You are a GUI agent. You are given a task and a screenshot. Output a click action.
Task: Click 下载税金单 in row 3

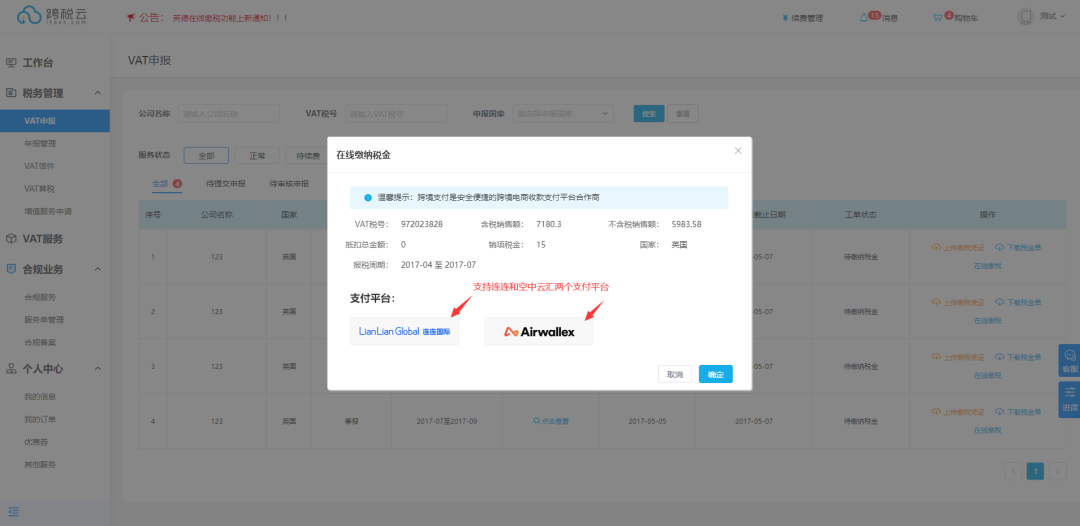pos(1018,357)
